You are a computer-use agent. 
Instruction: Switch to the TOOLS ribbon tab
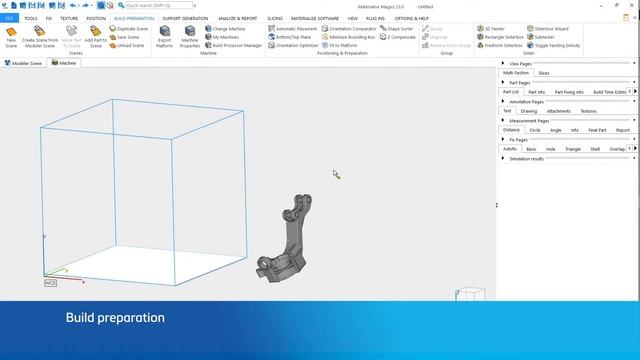[31, 18]
